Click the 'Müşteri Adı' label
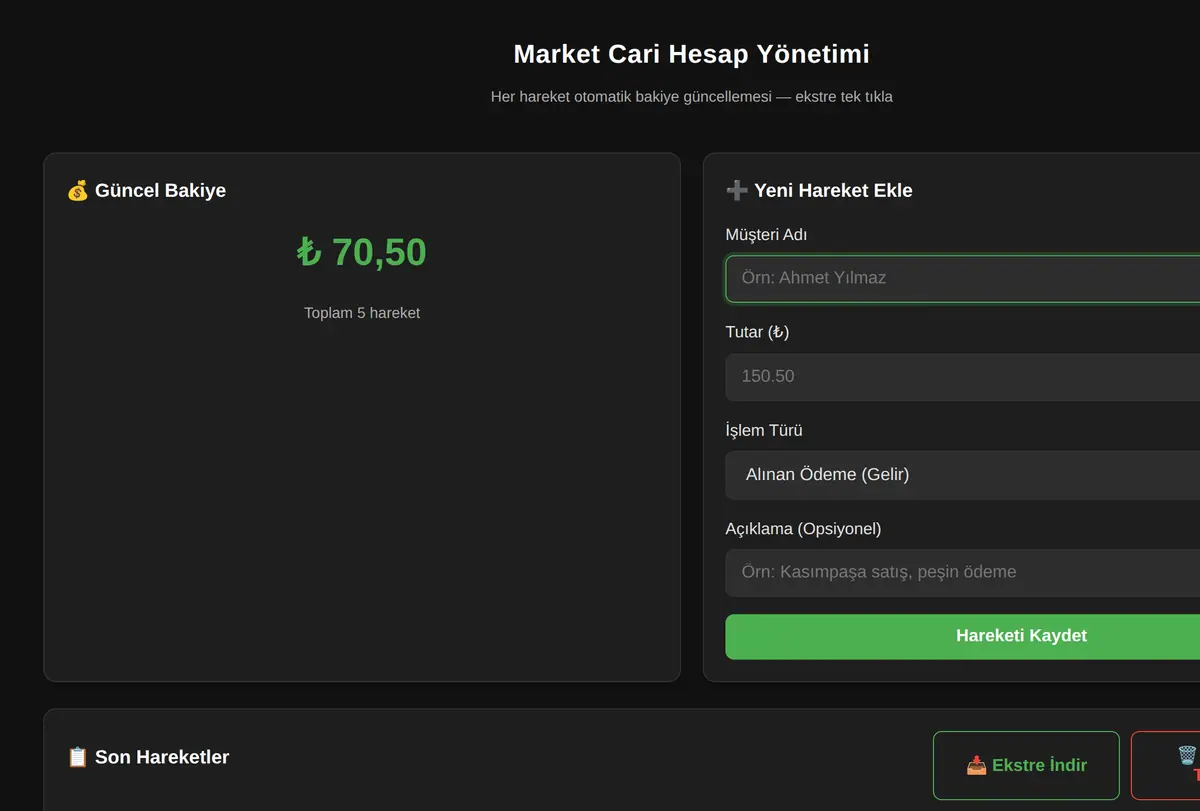The height and width of the screenshot is (811, 1200). (x=766, y=235)
